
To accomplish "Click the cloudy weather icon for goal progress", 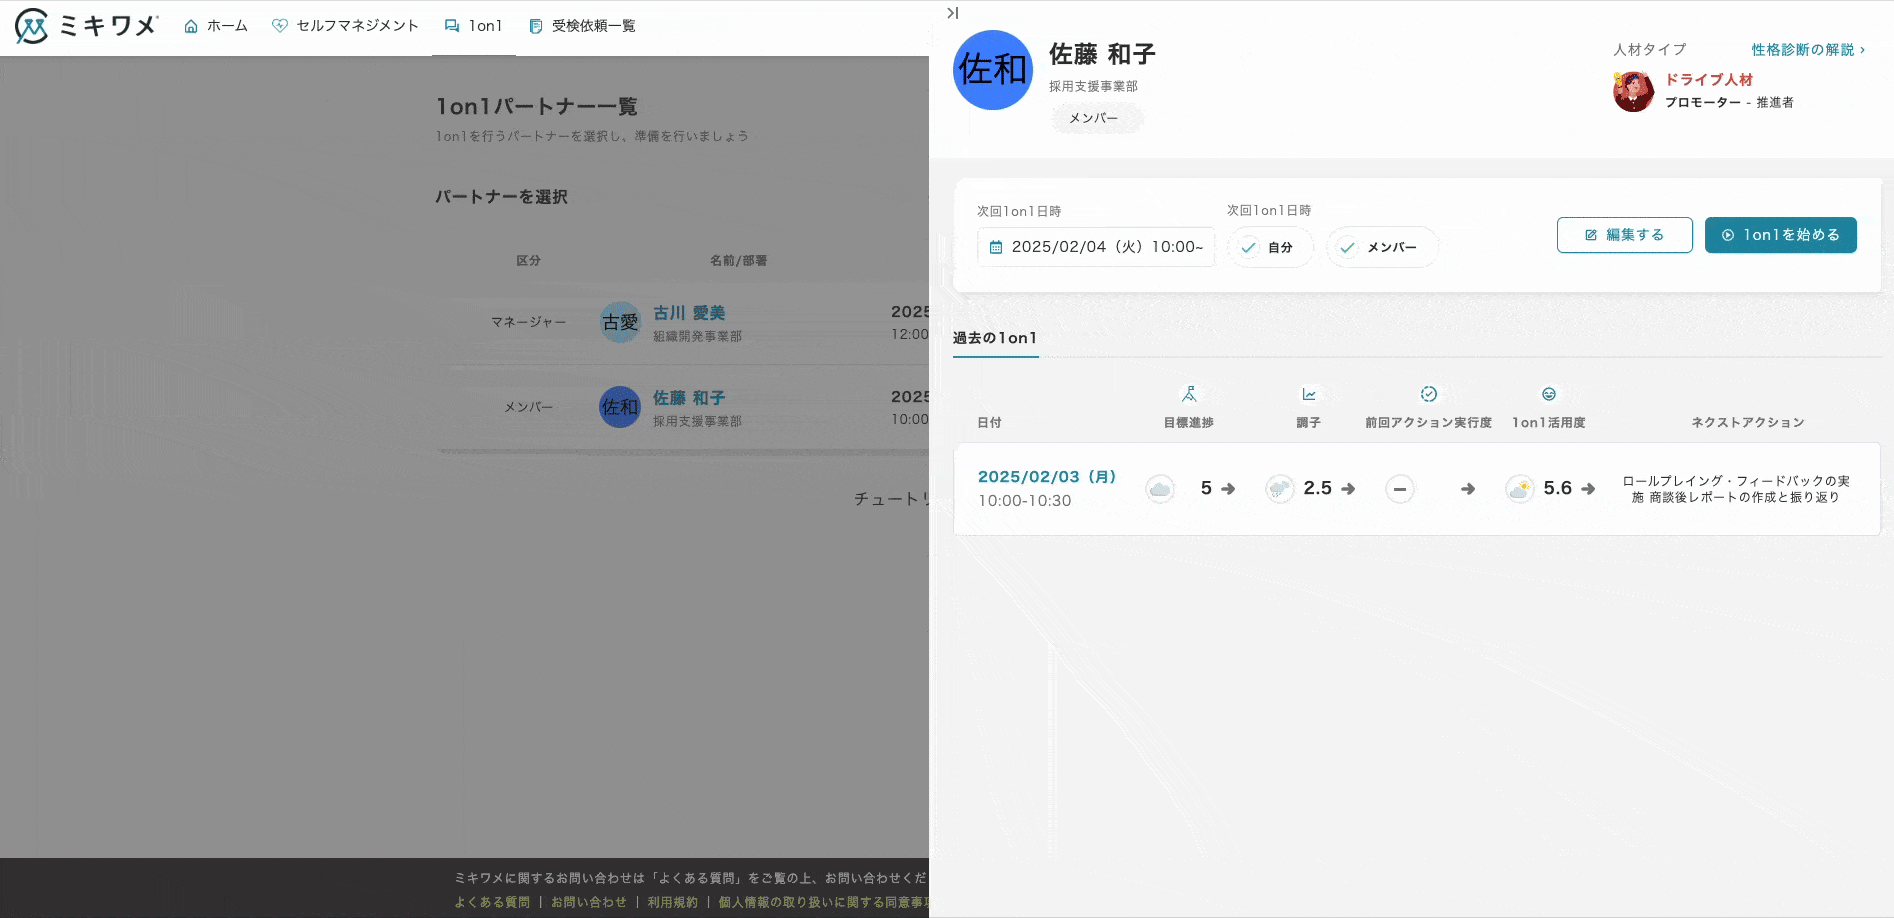I will [1160, 489].
